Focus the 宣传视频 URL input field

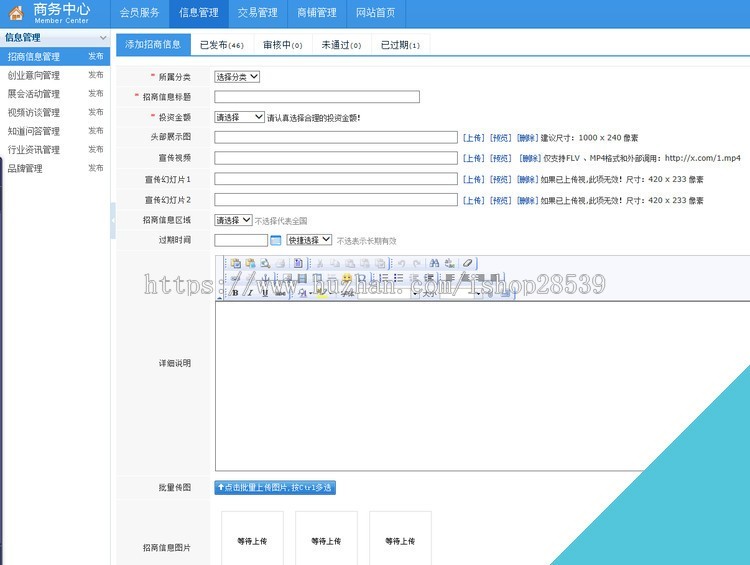[336, 158]
